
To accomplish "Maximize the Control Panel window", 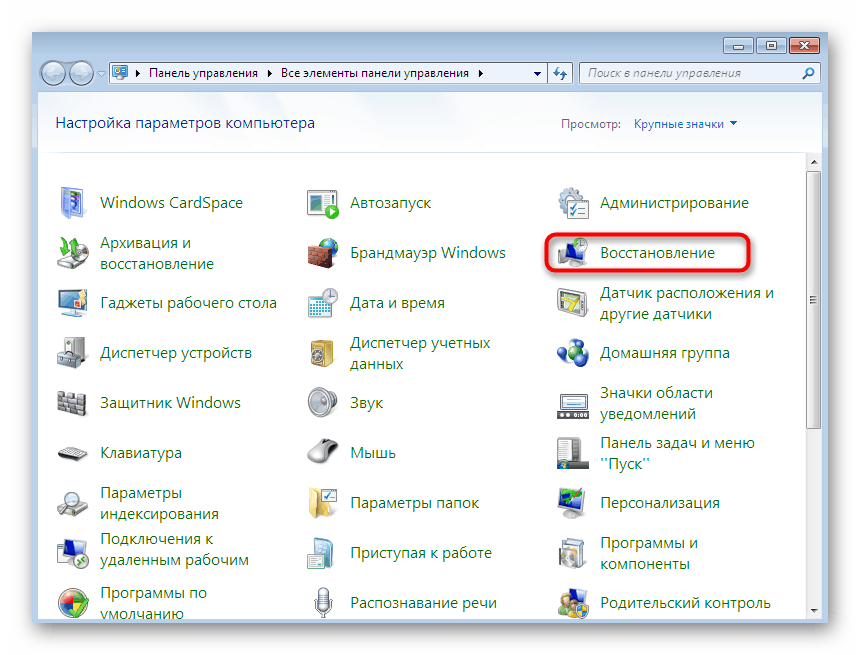I will coord(771,46).
